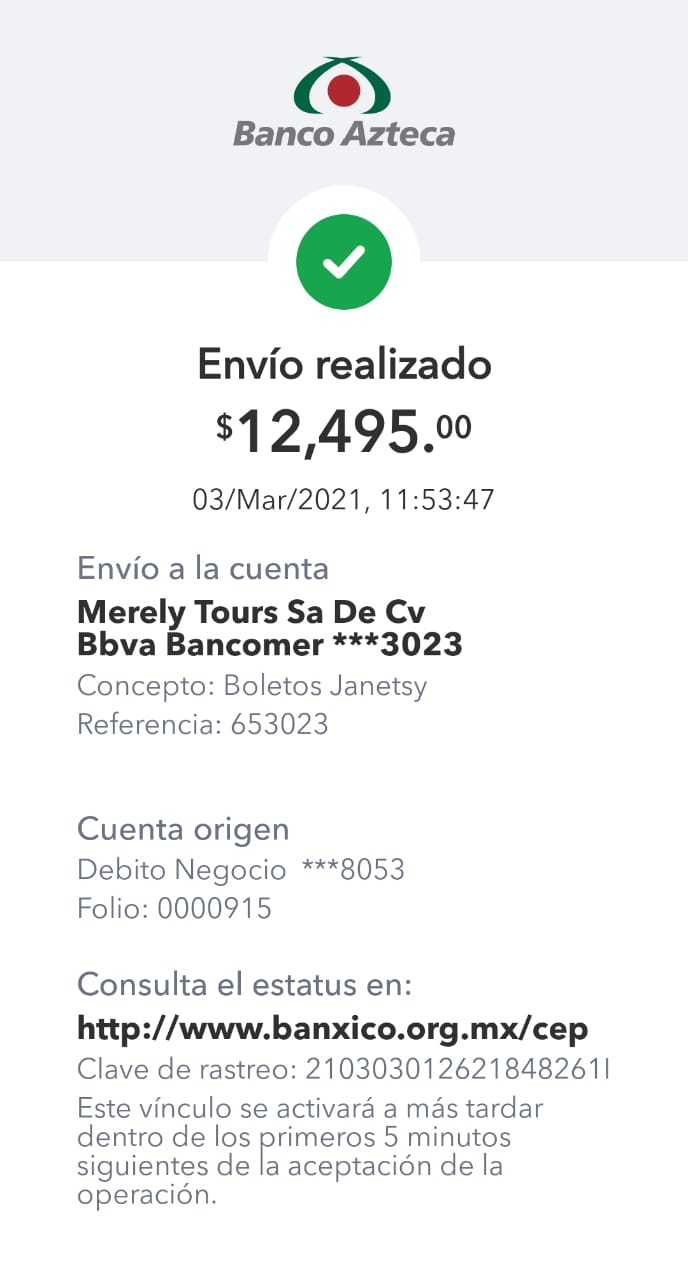Tap the green checkmark success icon
Viewport: 688px width, 1280px height.
point(344,262)
